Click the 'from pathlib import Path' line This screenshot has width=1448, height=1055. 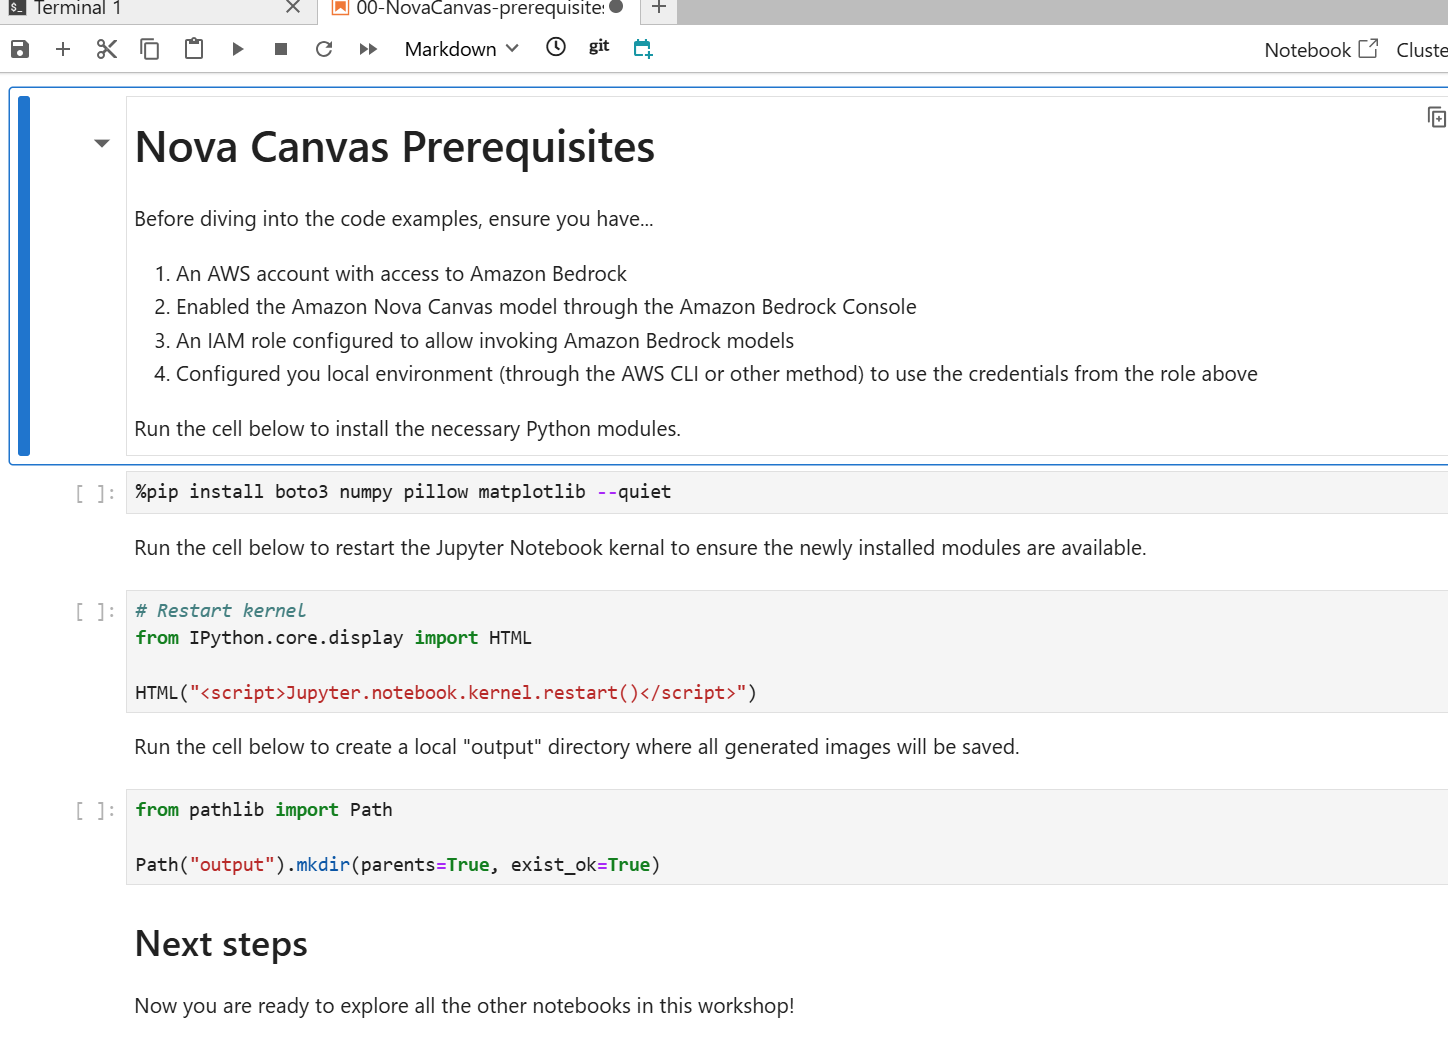(x=264, y=810)
